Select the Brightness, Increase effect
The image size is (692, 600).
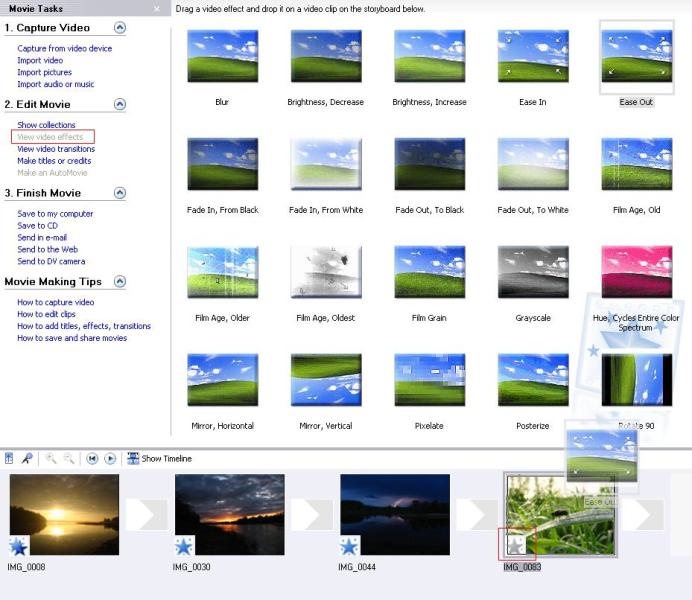(429, 56)
